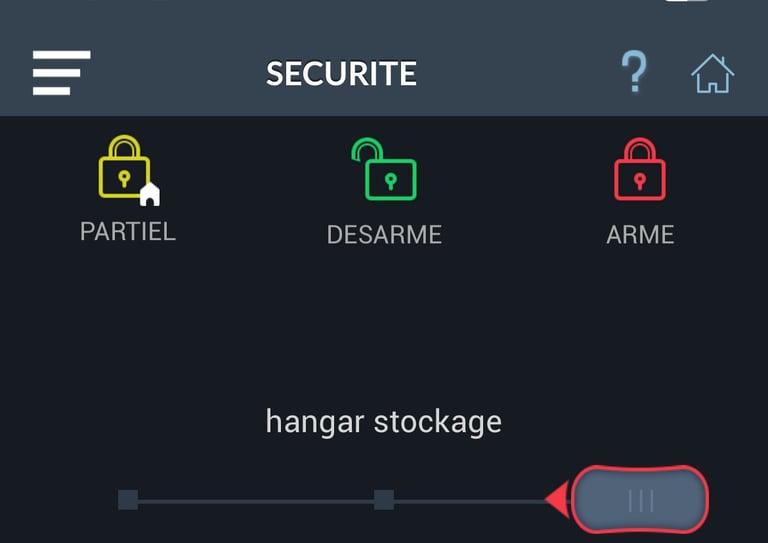Click the empty dark area below the DESARME label
This screenshot has height=543, width=768.
click(x=384, y=320)
